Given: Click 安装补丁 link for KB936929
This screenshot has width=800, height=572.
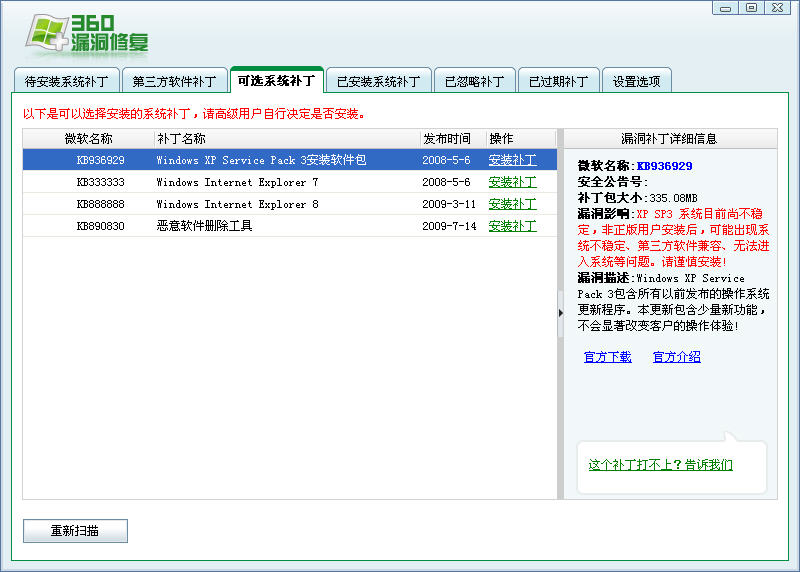Looking at the screenshot, I should (512, 160).
